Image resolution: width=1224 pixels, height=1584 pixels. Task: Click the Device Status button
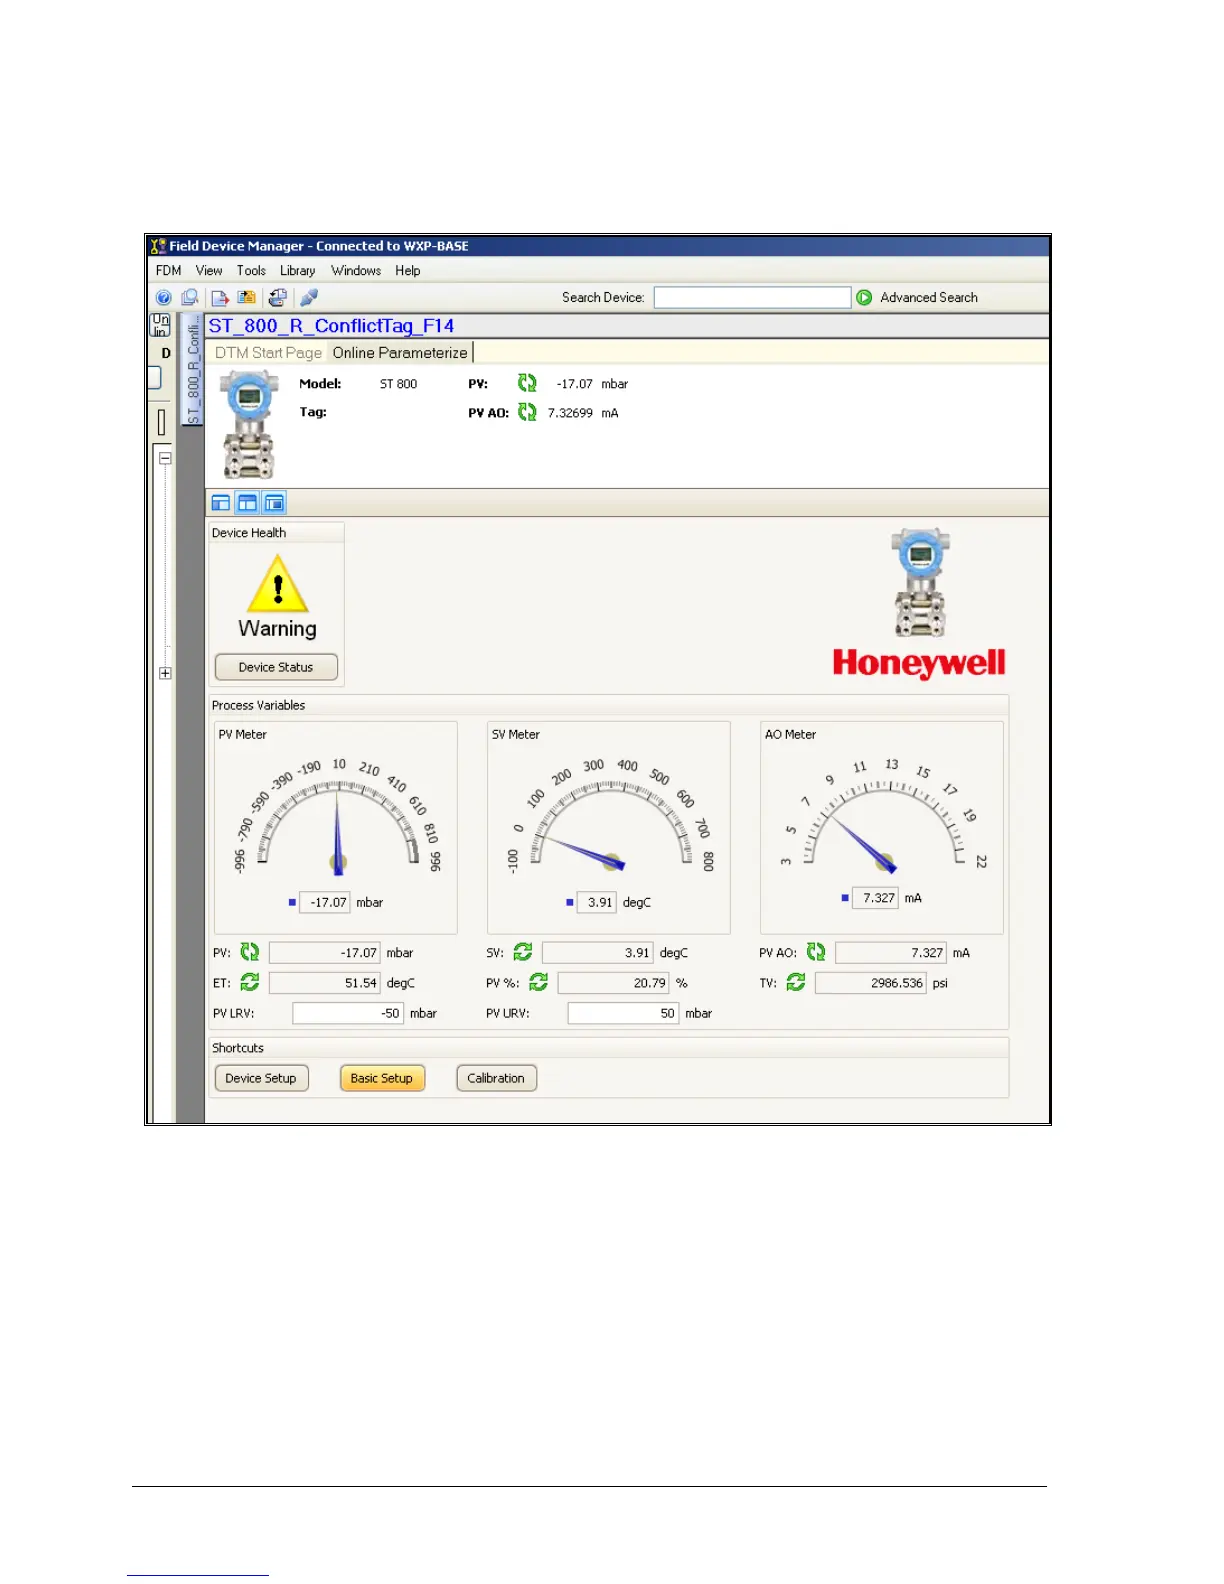(x=276, y=667)
